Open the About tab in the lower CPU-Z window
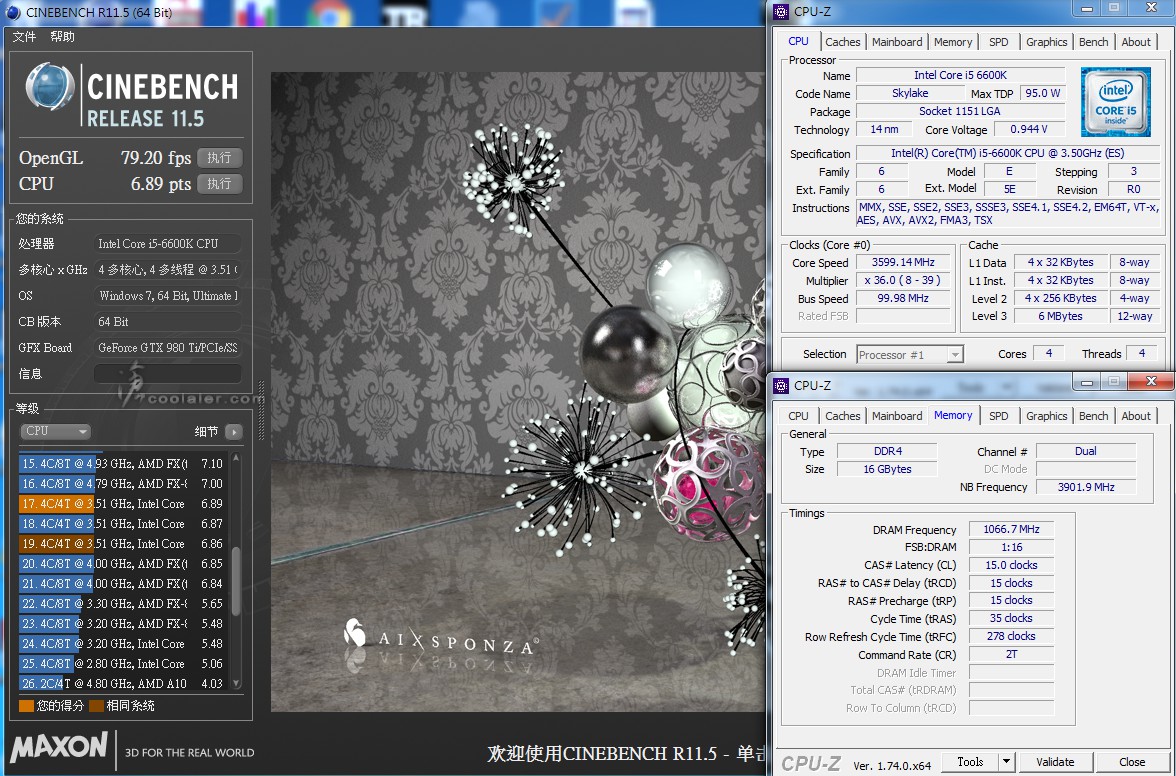 (x=1136, y=416)
